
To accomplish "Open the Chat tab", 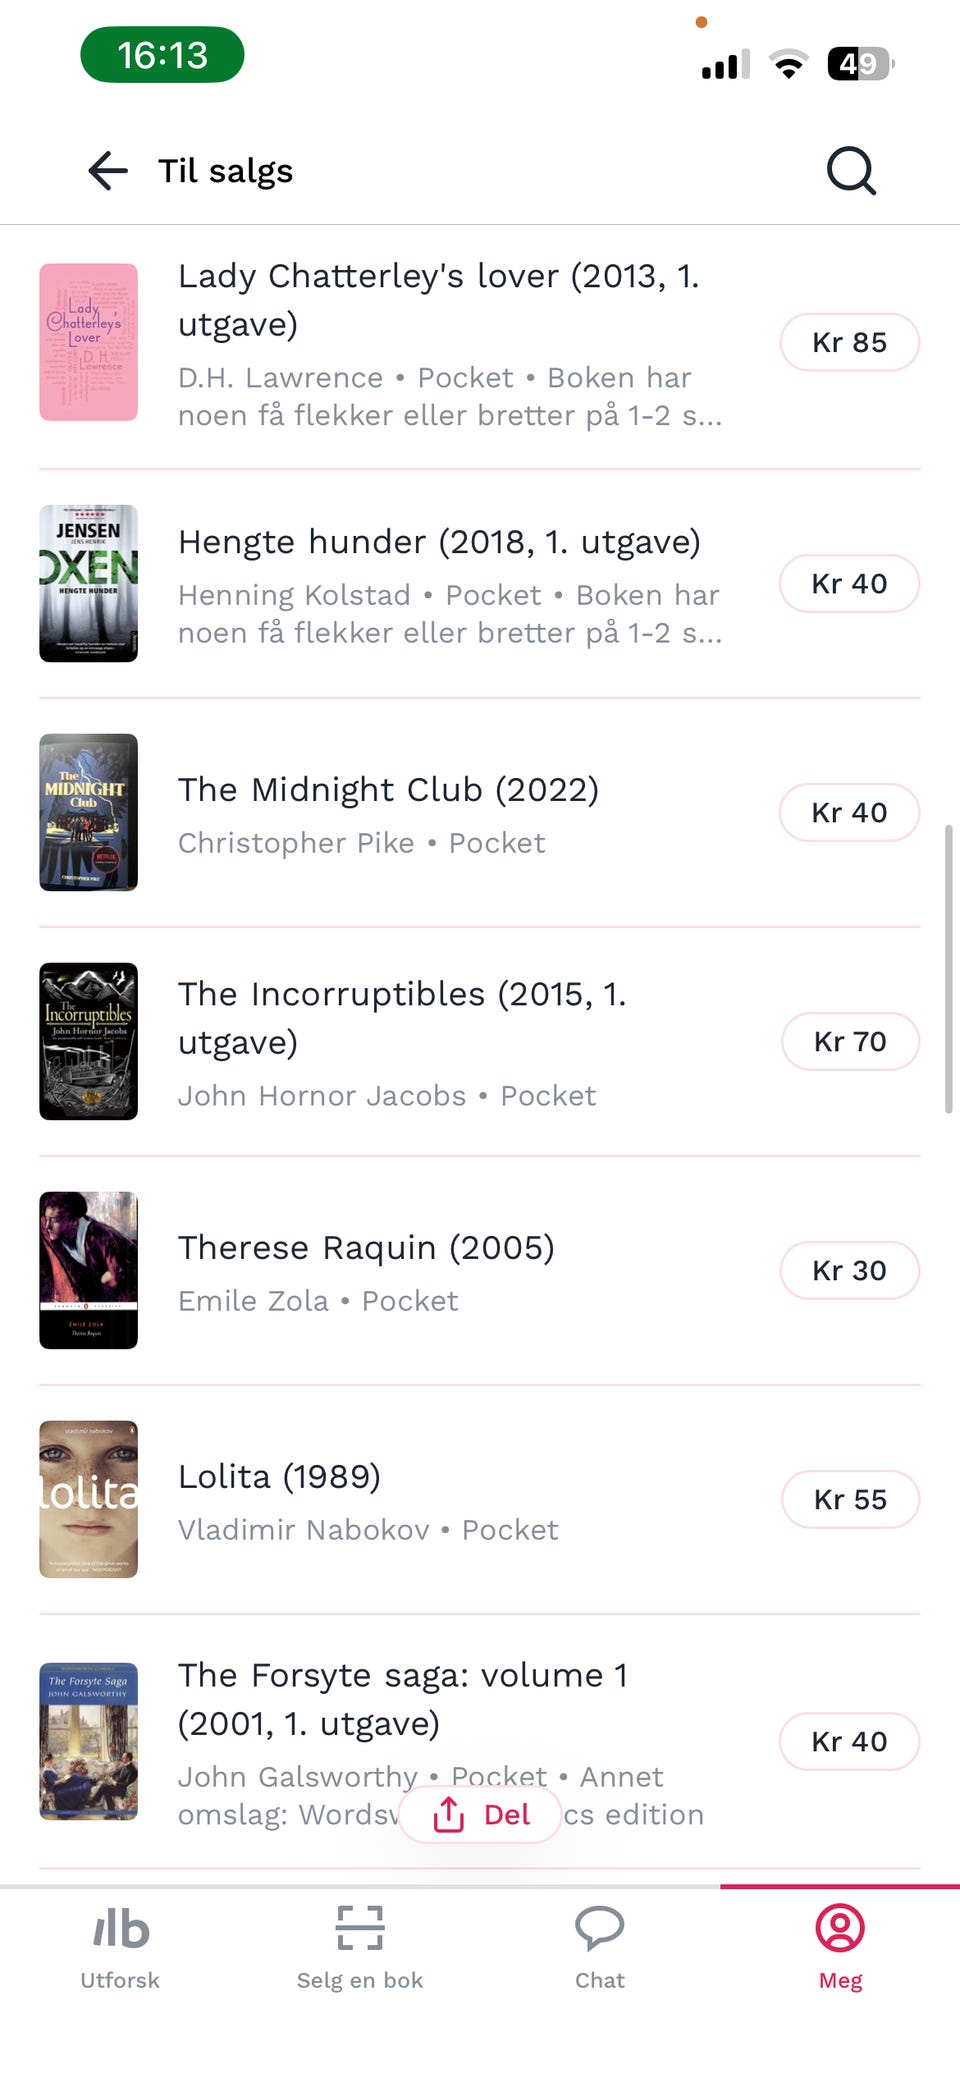I will pos(600,1947).
